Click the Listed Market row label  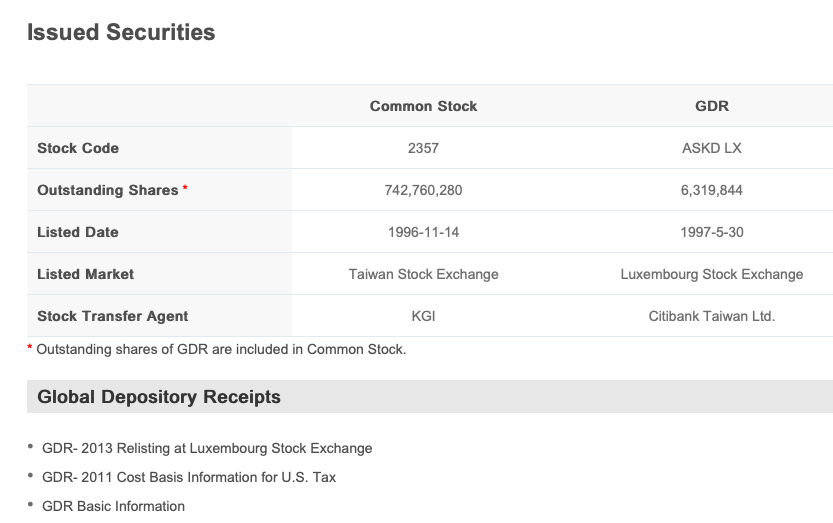(85, 274)
